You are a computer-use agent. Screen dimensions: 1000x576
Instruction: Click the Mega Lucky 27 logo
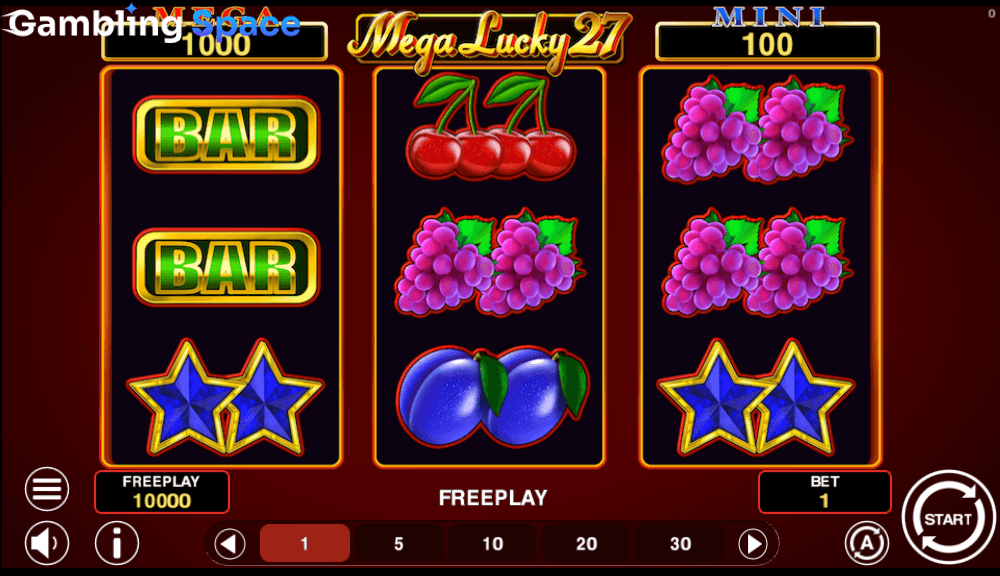point(490,37)
